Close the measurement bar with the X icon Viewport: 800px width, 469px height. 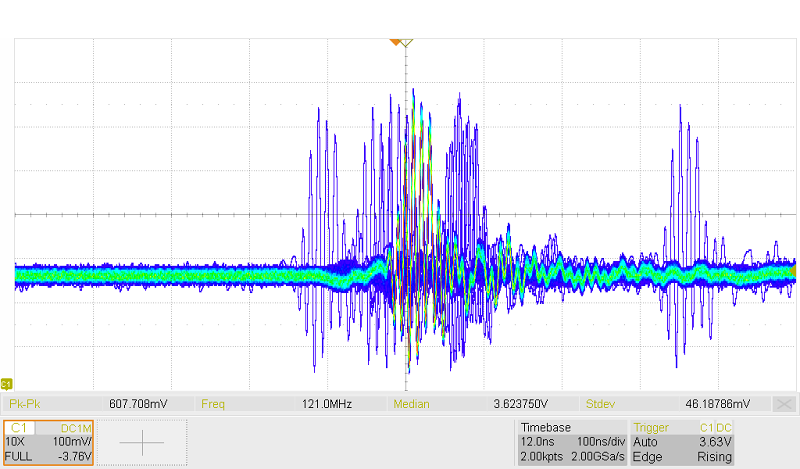785,404
